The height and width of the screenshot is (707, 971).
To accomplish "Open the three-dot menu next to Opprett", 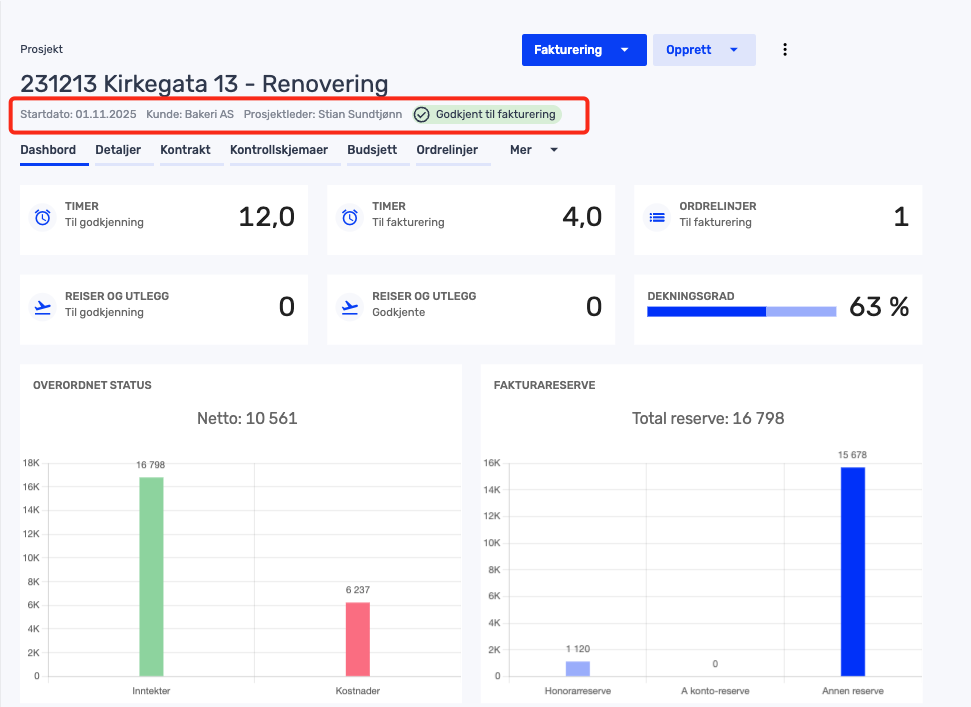I will (x=785, y=49).
